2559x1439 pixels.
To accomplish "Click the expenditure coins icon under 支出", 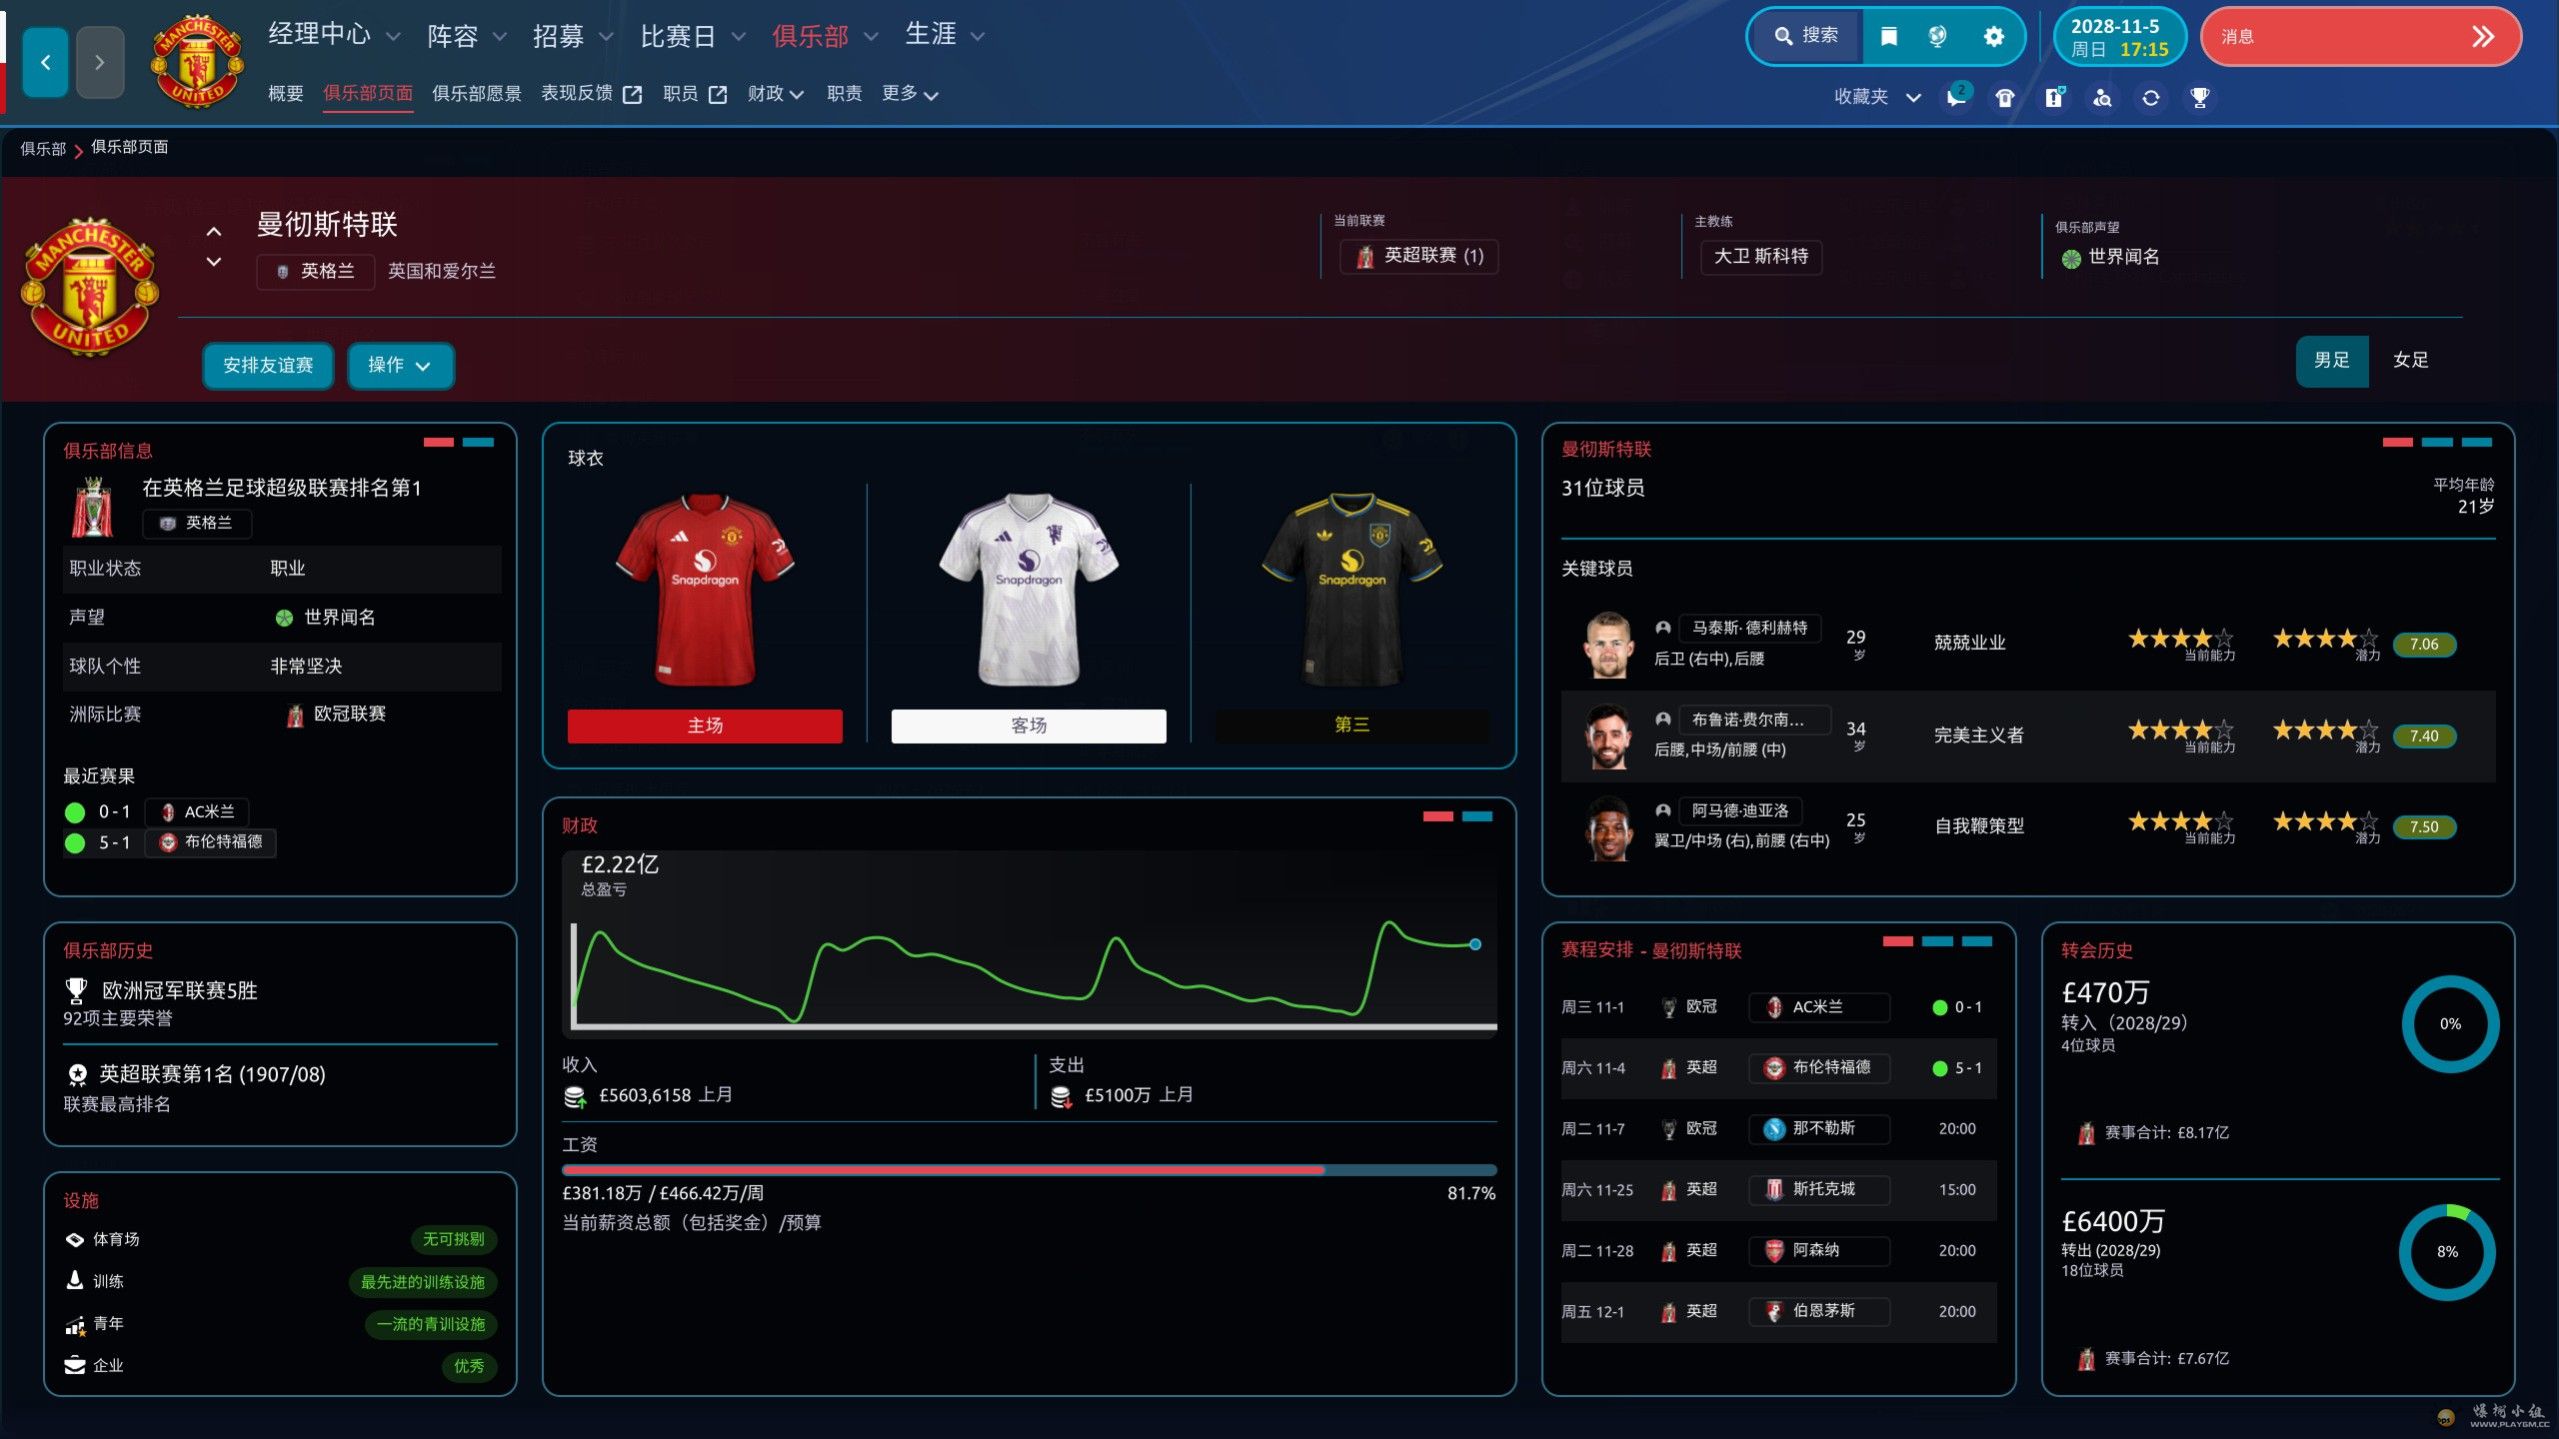I will point(1061,1097).
